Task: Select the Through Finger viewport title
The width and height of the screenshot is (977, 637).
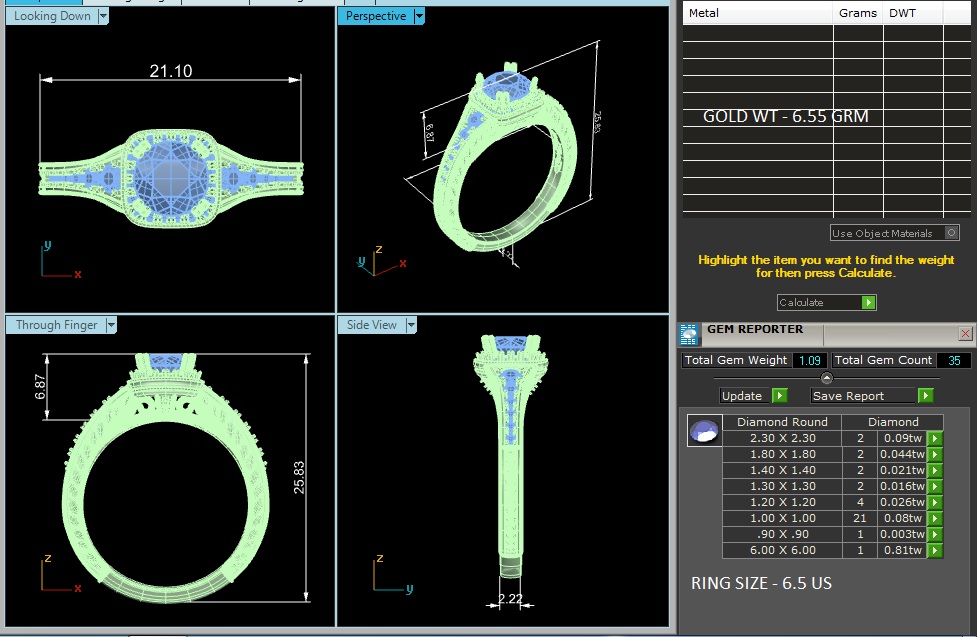Action: [56, 325]
